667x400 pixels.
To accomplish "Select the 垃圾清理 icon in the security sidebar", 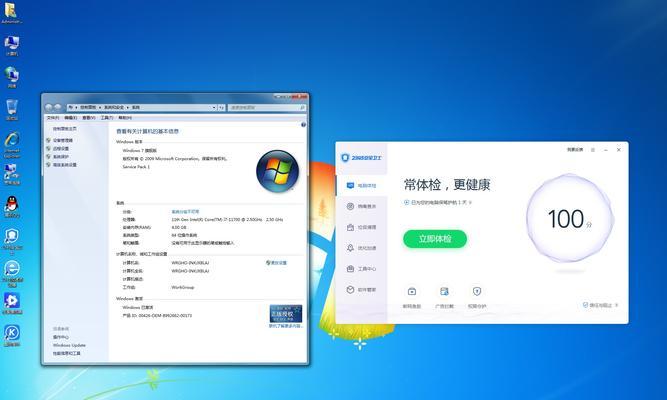I will (x=350, y=227).
